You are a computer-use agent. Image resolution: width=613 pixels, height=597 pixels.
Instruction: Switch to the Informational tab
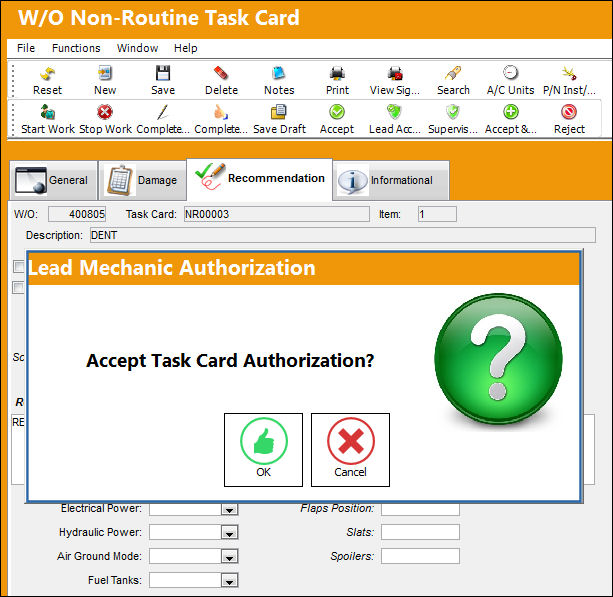pos(391,180)
